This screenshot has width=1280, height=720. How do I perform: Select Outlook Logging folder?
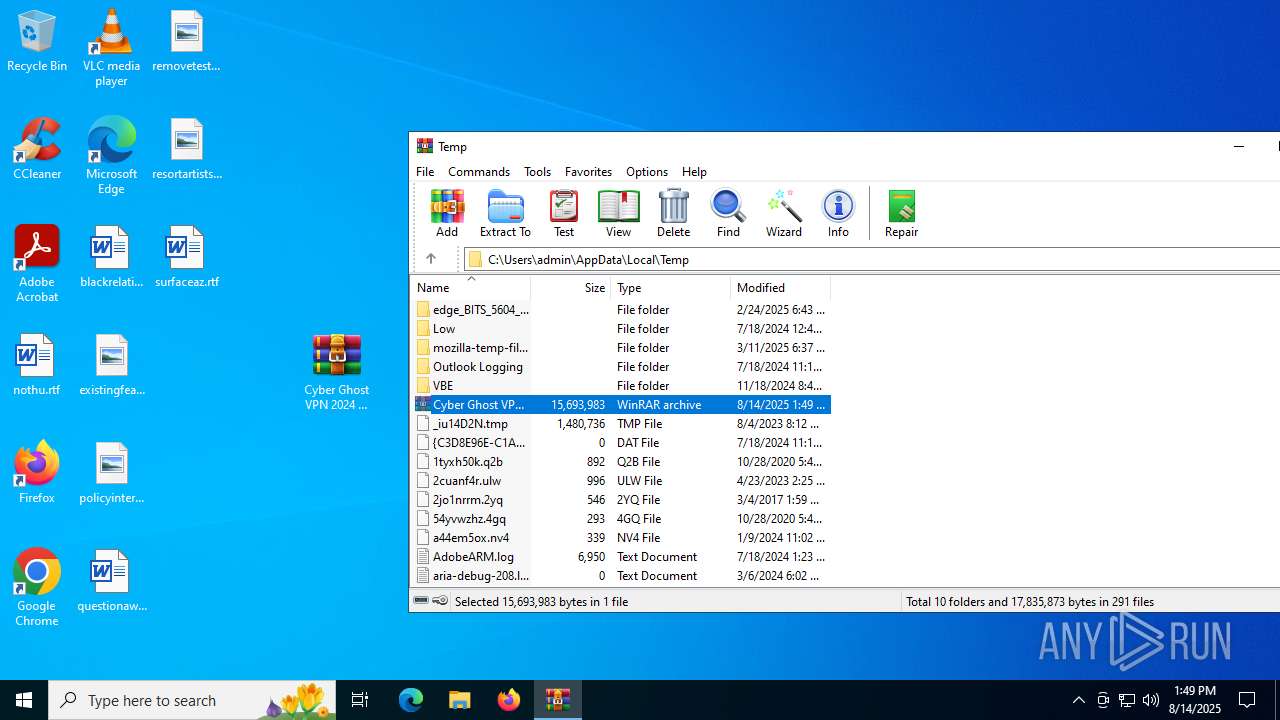click(622, 367)
